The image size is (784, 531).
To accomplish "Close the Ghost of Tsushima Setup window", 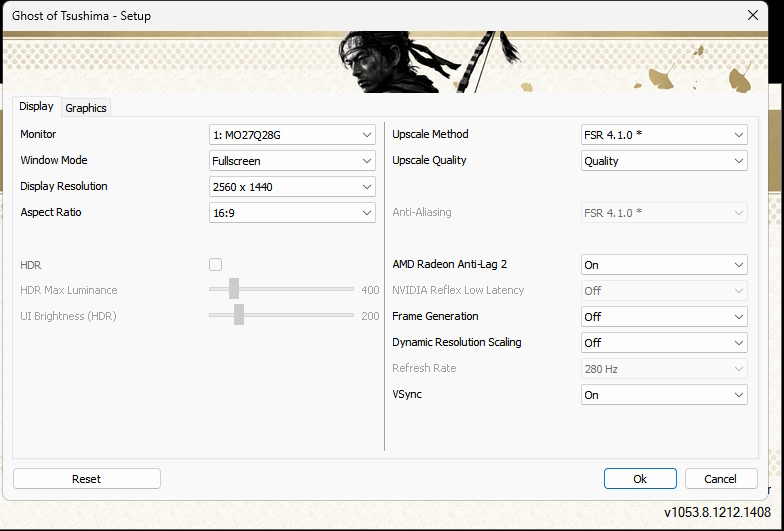I will tap(752, 16).
